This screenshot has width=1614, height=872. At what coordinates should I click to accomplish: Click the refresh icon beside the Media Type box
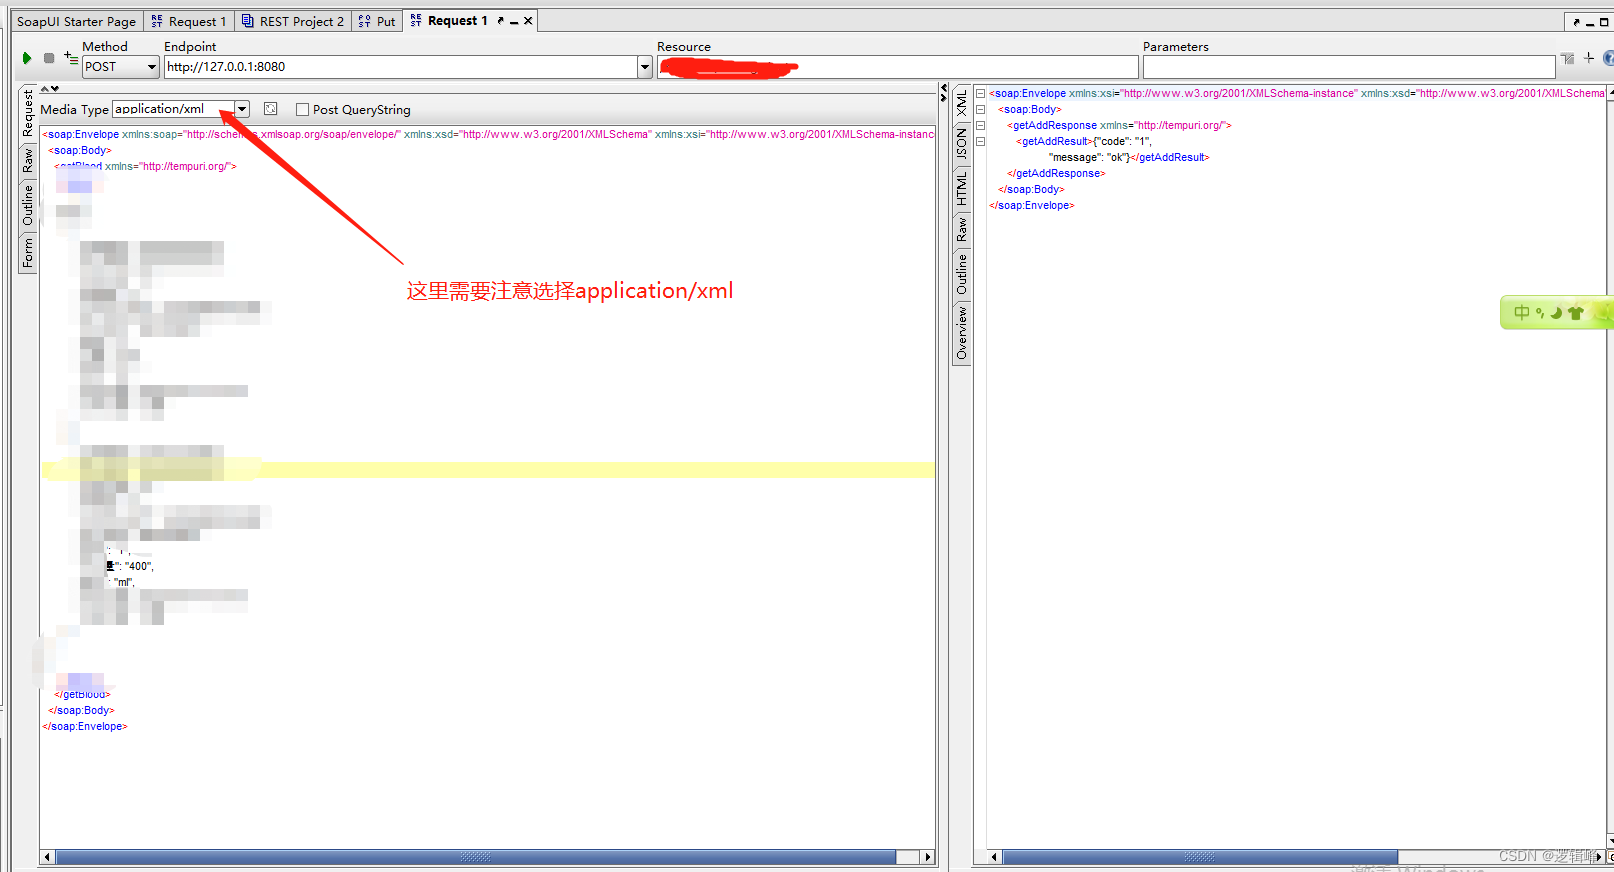[270, 109]
